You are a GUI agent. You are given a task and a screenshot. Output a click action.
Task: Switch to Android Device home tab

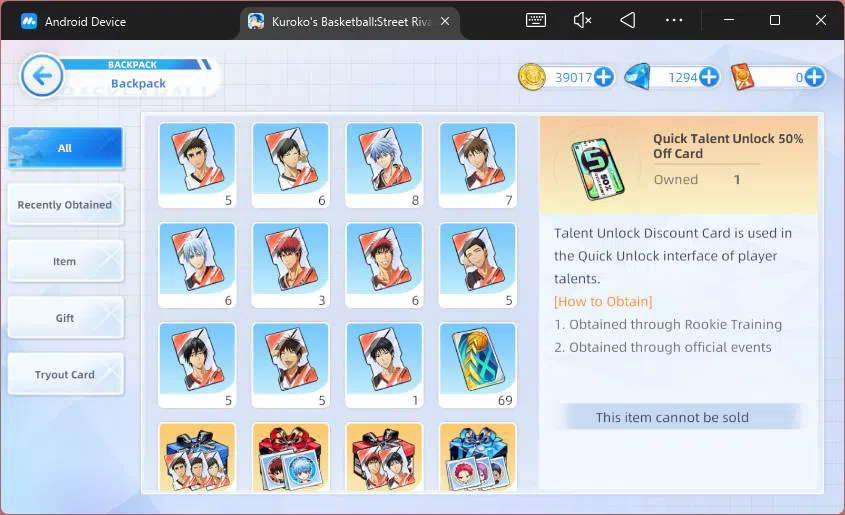[74, 22]
